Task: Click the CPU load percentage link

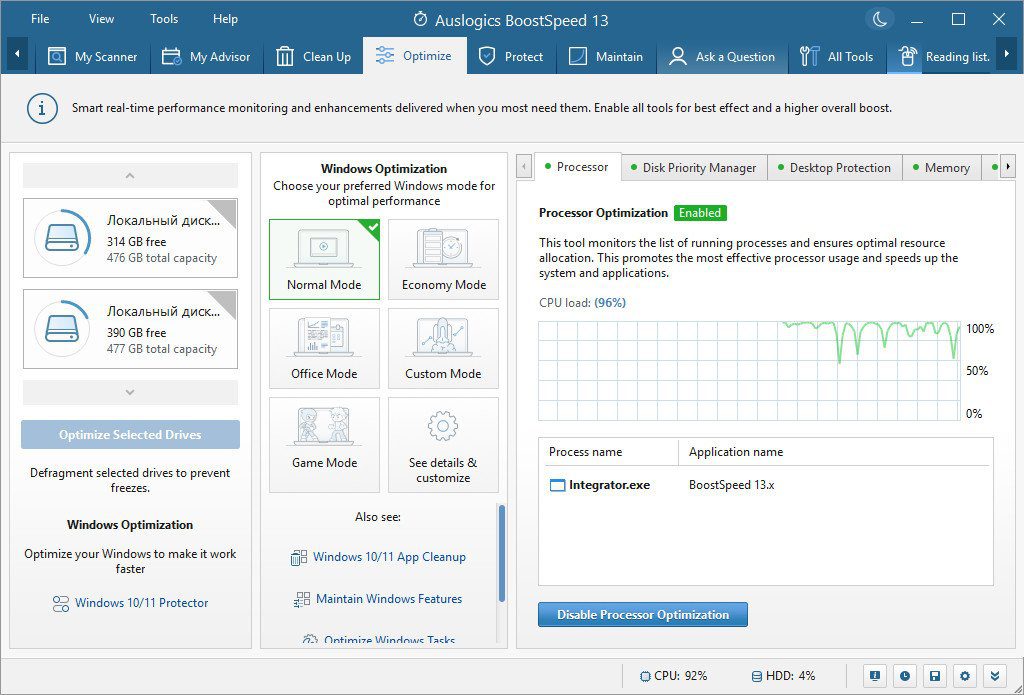Action: tap(611, 299)
